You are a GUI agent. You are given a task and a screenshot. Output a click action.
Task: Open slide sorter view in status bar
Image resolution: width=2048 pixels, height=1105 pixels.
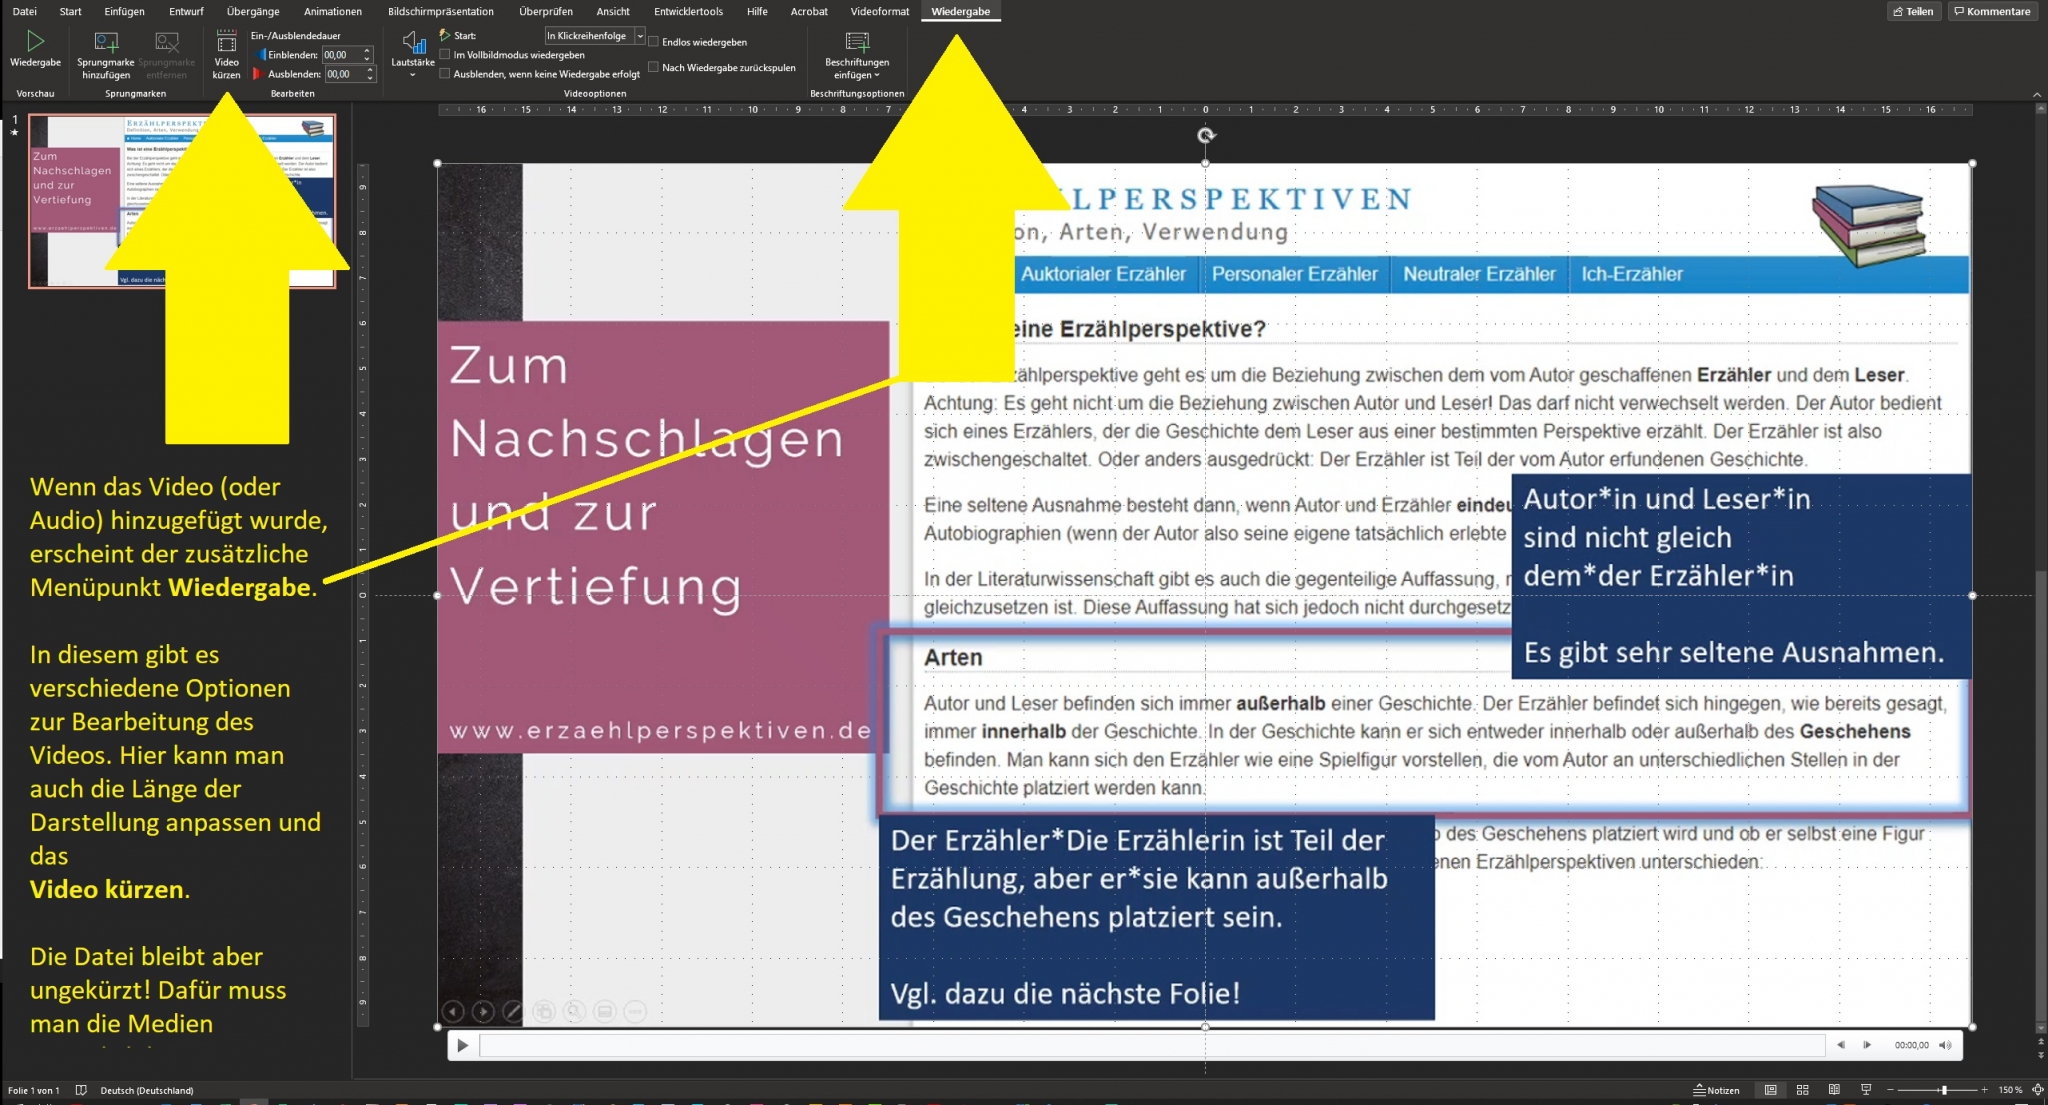pyautogui.click(x=1802, y=1090)
